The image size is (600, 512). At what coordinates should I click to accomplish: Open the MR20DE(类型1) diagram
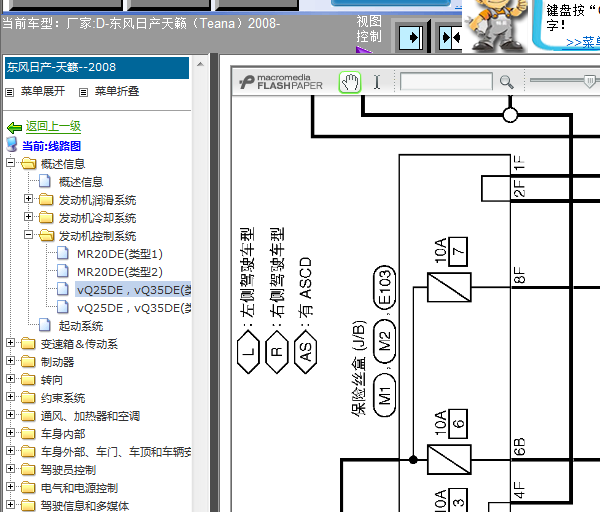pyautogui.click(x=119, y=254)
